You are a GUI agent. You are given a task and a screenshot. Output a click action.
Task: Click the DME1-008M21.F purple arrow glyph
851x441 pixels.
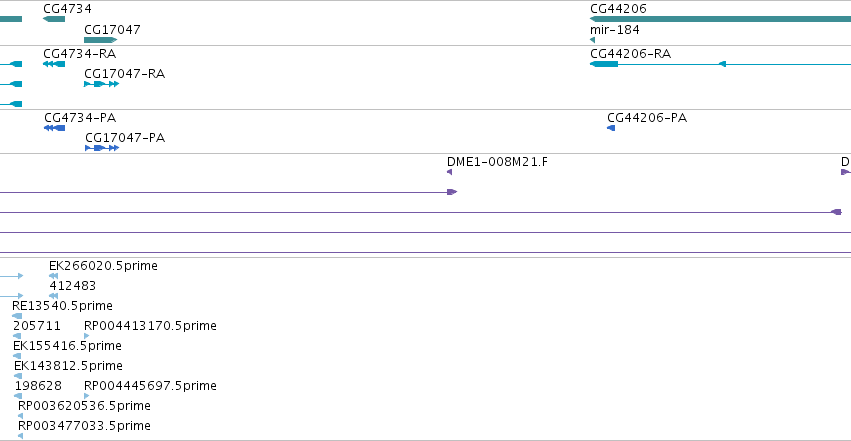[449, 172]
